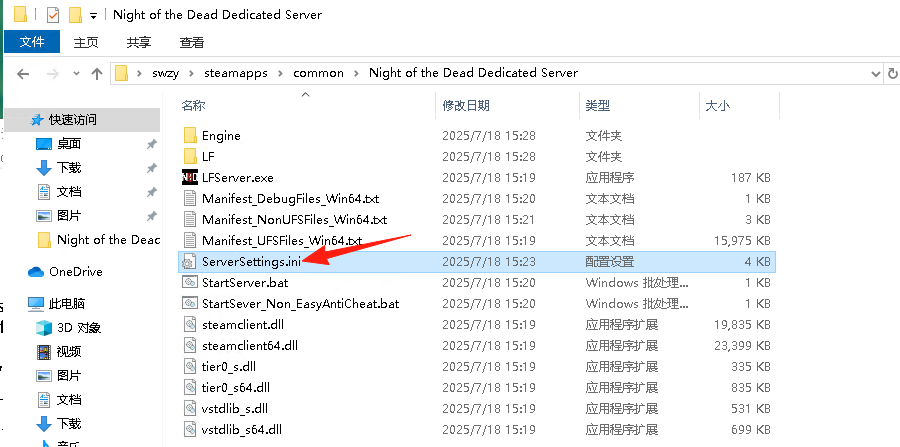Switch to the 共享 ribbon tab
Viewport: 900px width, 447px height.
139,42
